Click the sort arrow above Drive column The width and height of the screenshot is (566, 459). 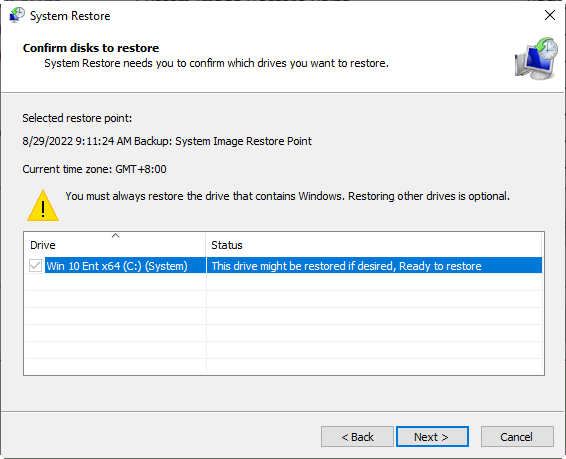(x=116, y=236)
